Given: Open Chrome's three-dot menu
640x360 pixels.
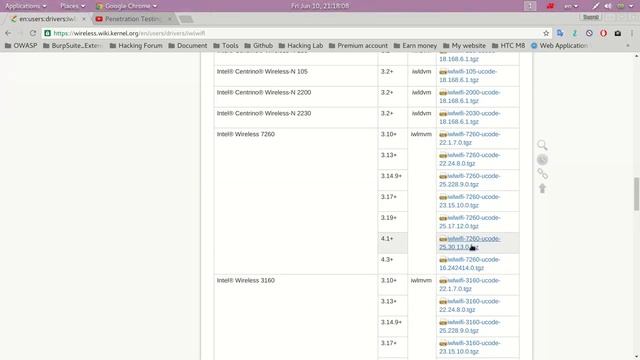Looking at the screenshot, I should 632,33.
